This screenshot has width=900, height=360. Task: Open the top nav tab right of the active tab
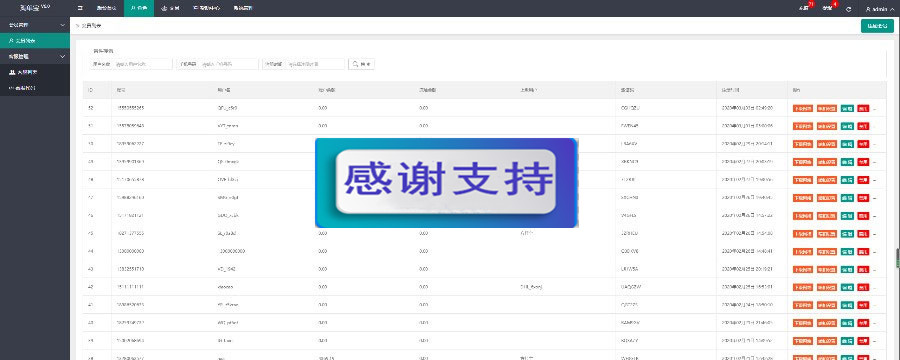tap(171, 8)
